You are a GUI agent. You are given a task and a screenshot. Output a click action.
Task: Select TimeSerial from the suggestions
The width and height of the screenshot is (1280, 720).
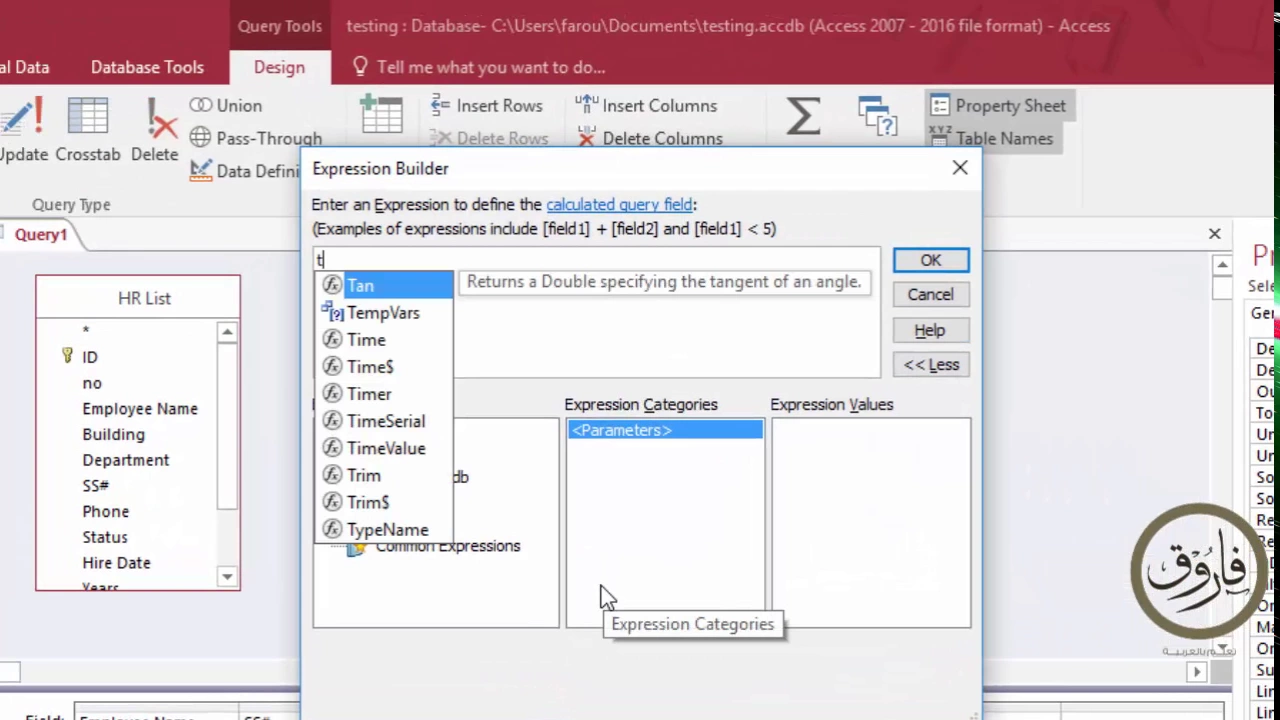point(386,421)
